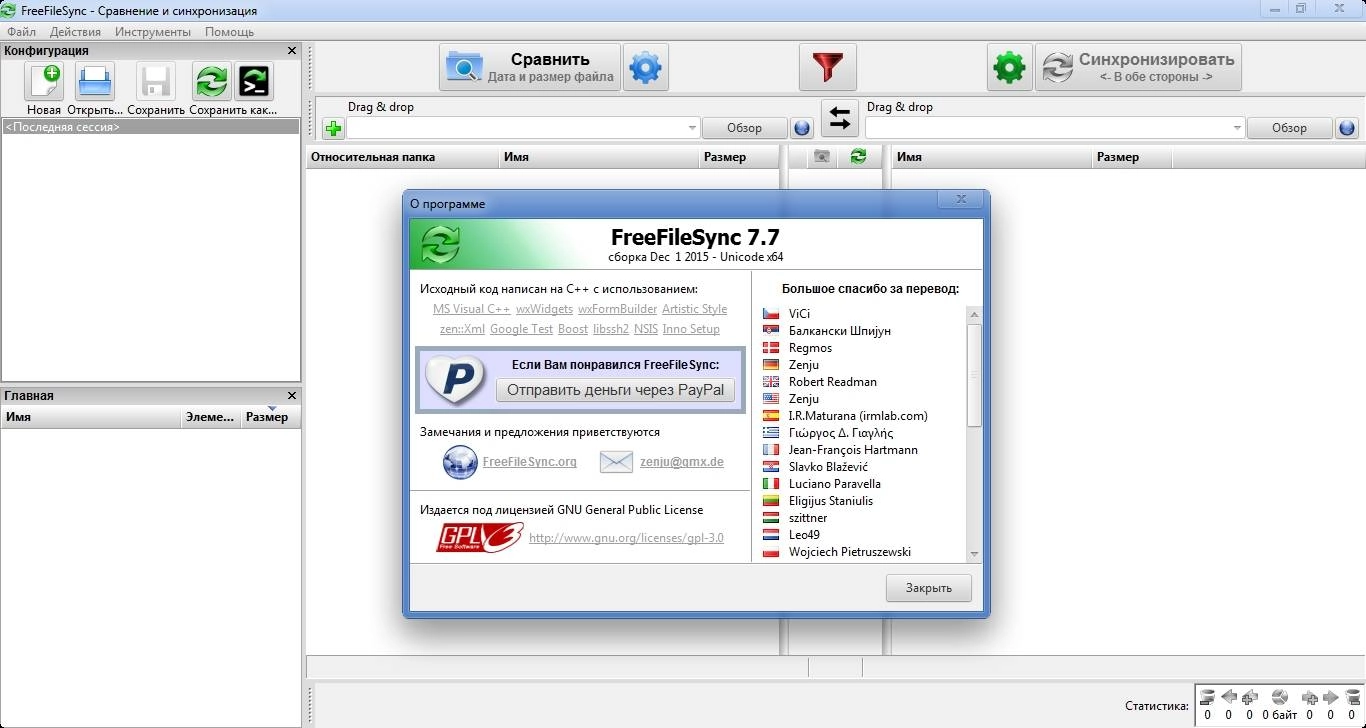The height and width of the screenshot is (728, 1366).
Task: Open the NSIS link
Action: (x=646, y=329)
